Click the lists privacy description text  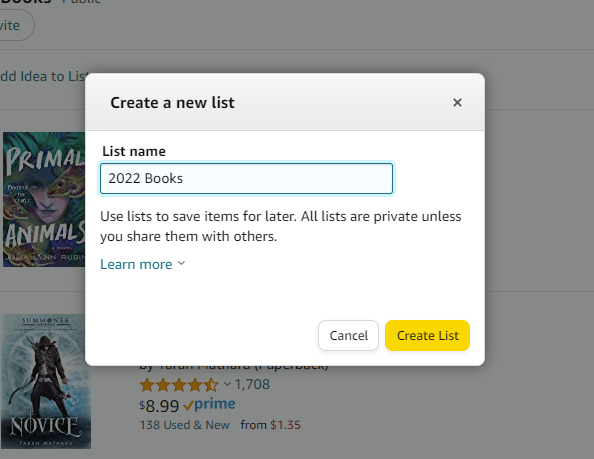[281, 226]
